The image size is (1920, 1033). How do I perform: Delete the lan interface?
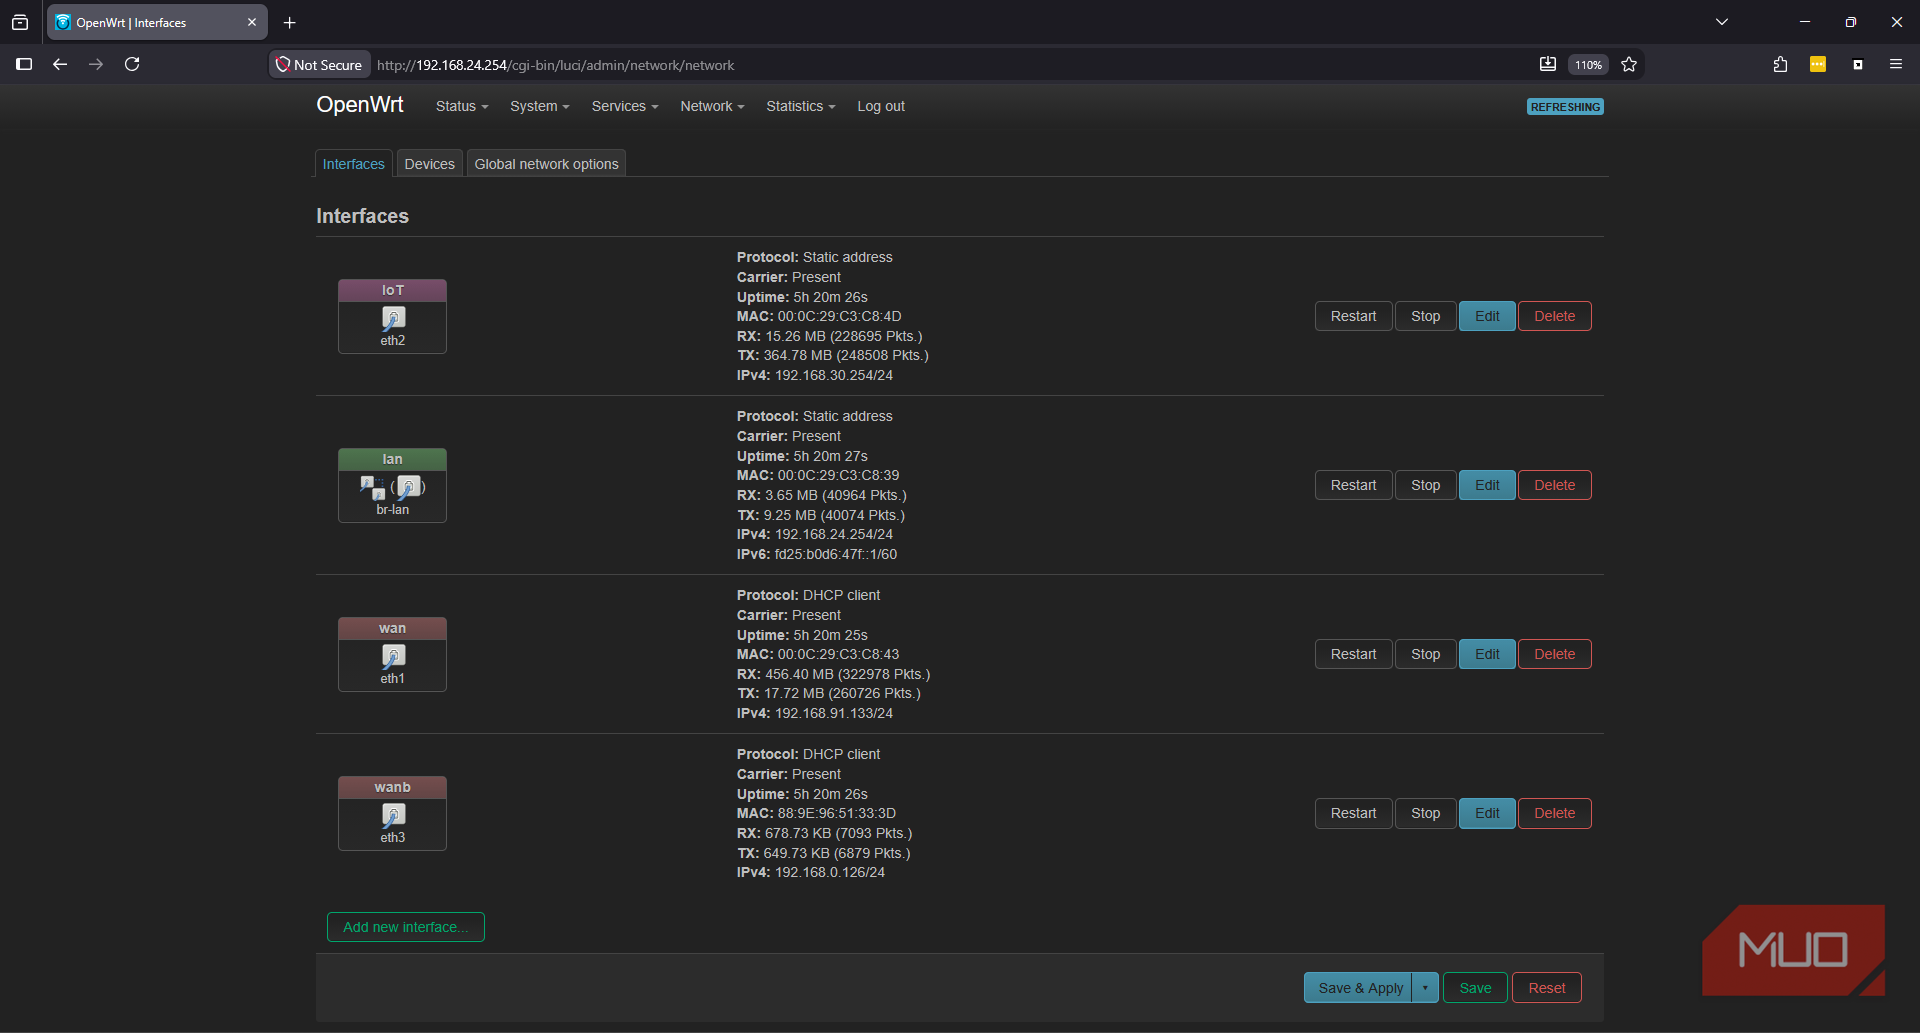tap(1555, 485)
